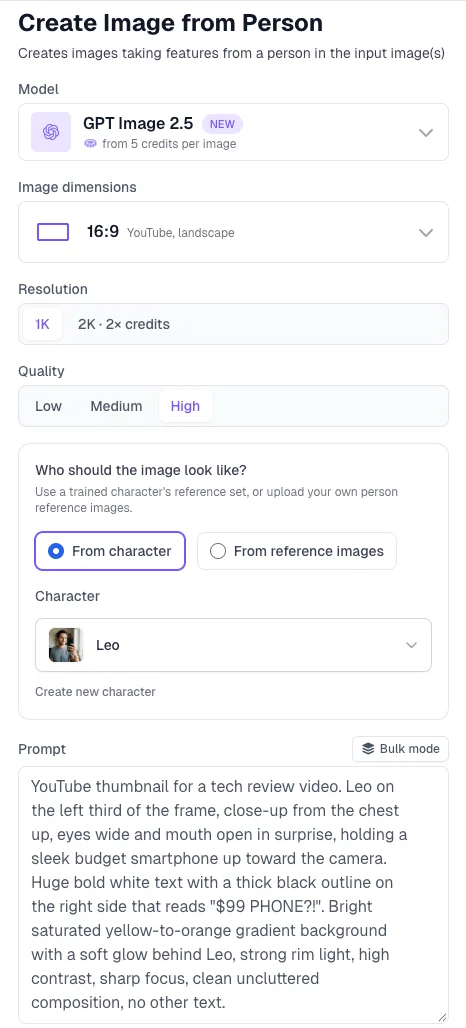The width and height of the screenshot is (466, 1028).
Task: Open the Leo character combo box
Action: [233, 645]
